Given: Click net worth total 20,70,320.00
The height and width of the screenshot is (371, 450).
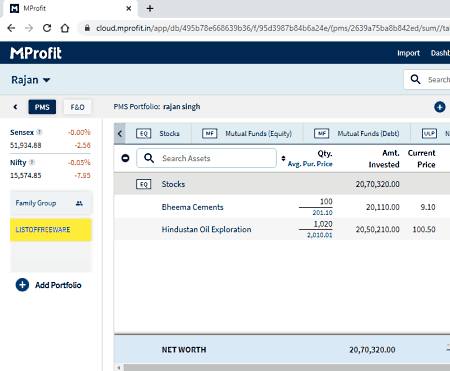Looking at the screenshot, I should (x=372, y=350).
